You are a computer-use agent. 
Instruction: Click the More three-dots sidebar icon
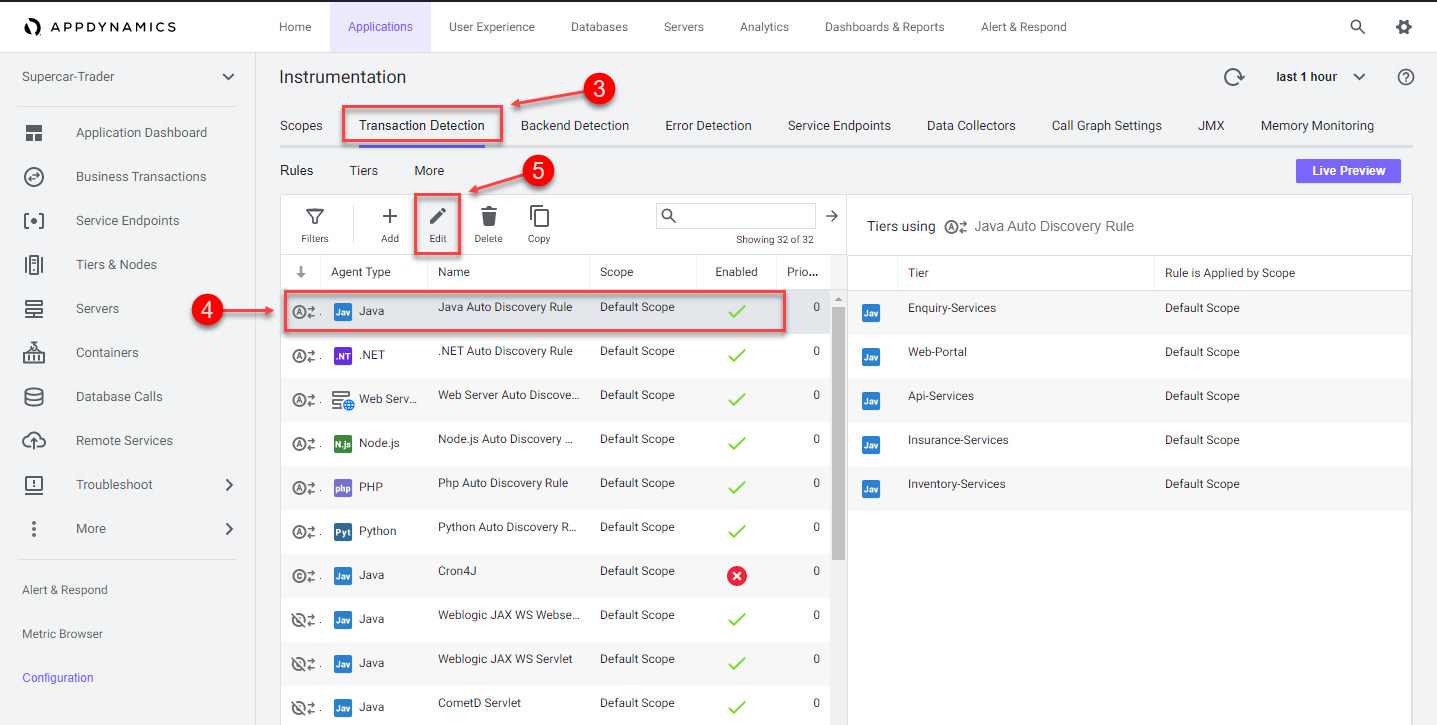(34, 529)
